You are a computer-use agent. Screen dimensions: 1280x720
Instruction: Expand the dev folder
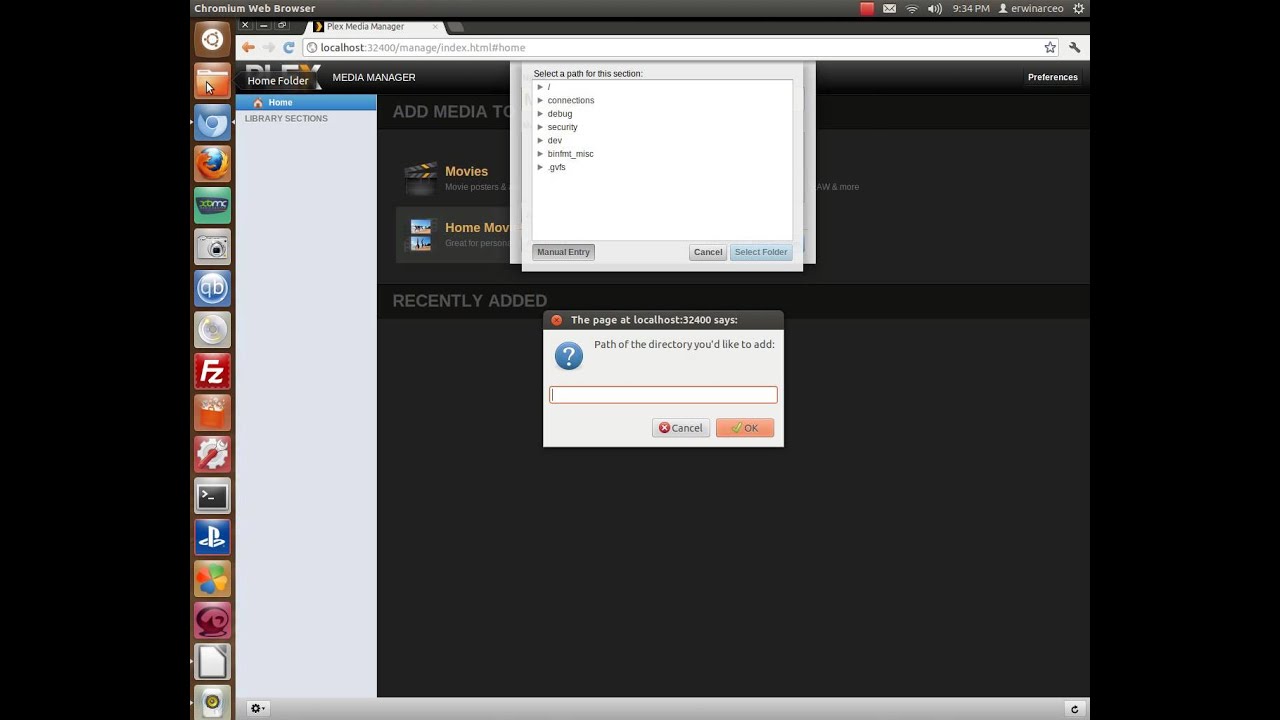pos(540,140)
